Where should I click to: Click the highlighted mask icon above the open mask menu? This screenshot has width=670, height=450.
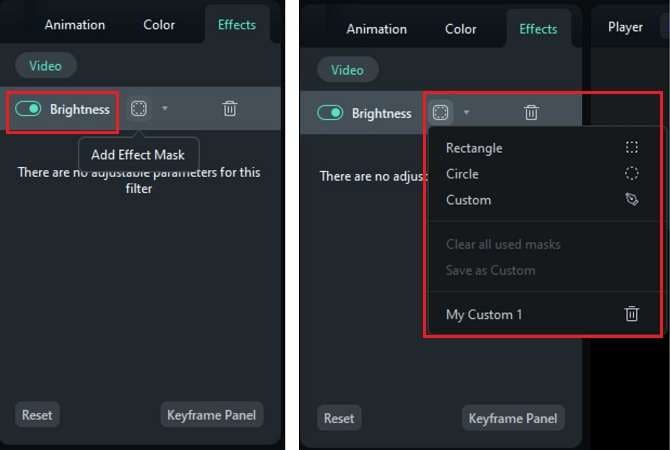pyautogui.click(x=440, y=113)
